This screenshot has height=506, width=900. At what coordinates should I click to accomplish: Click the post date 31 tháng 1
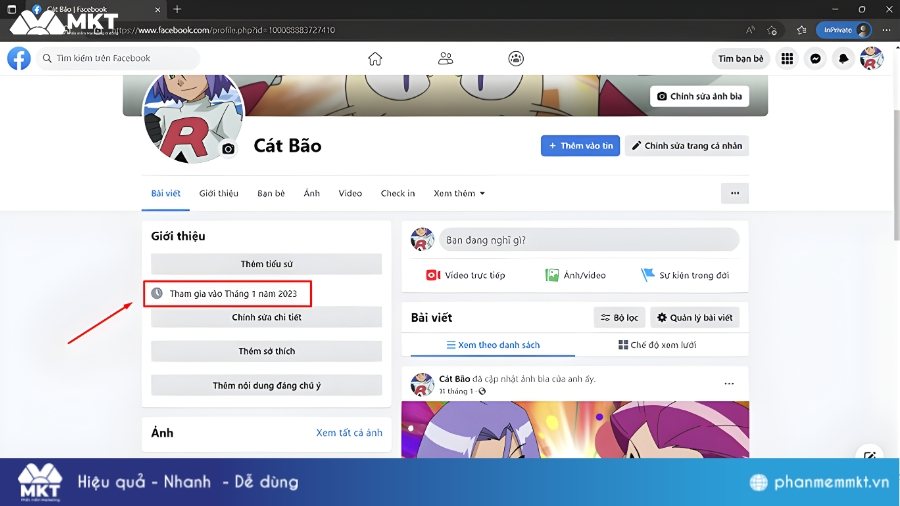coord(457,391)
